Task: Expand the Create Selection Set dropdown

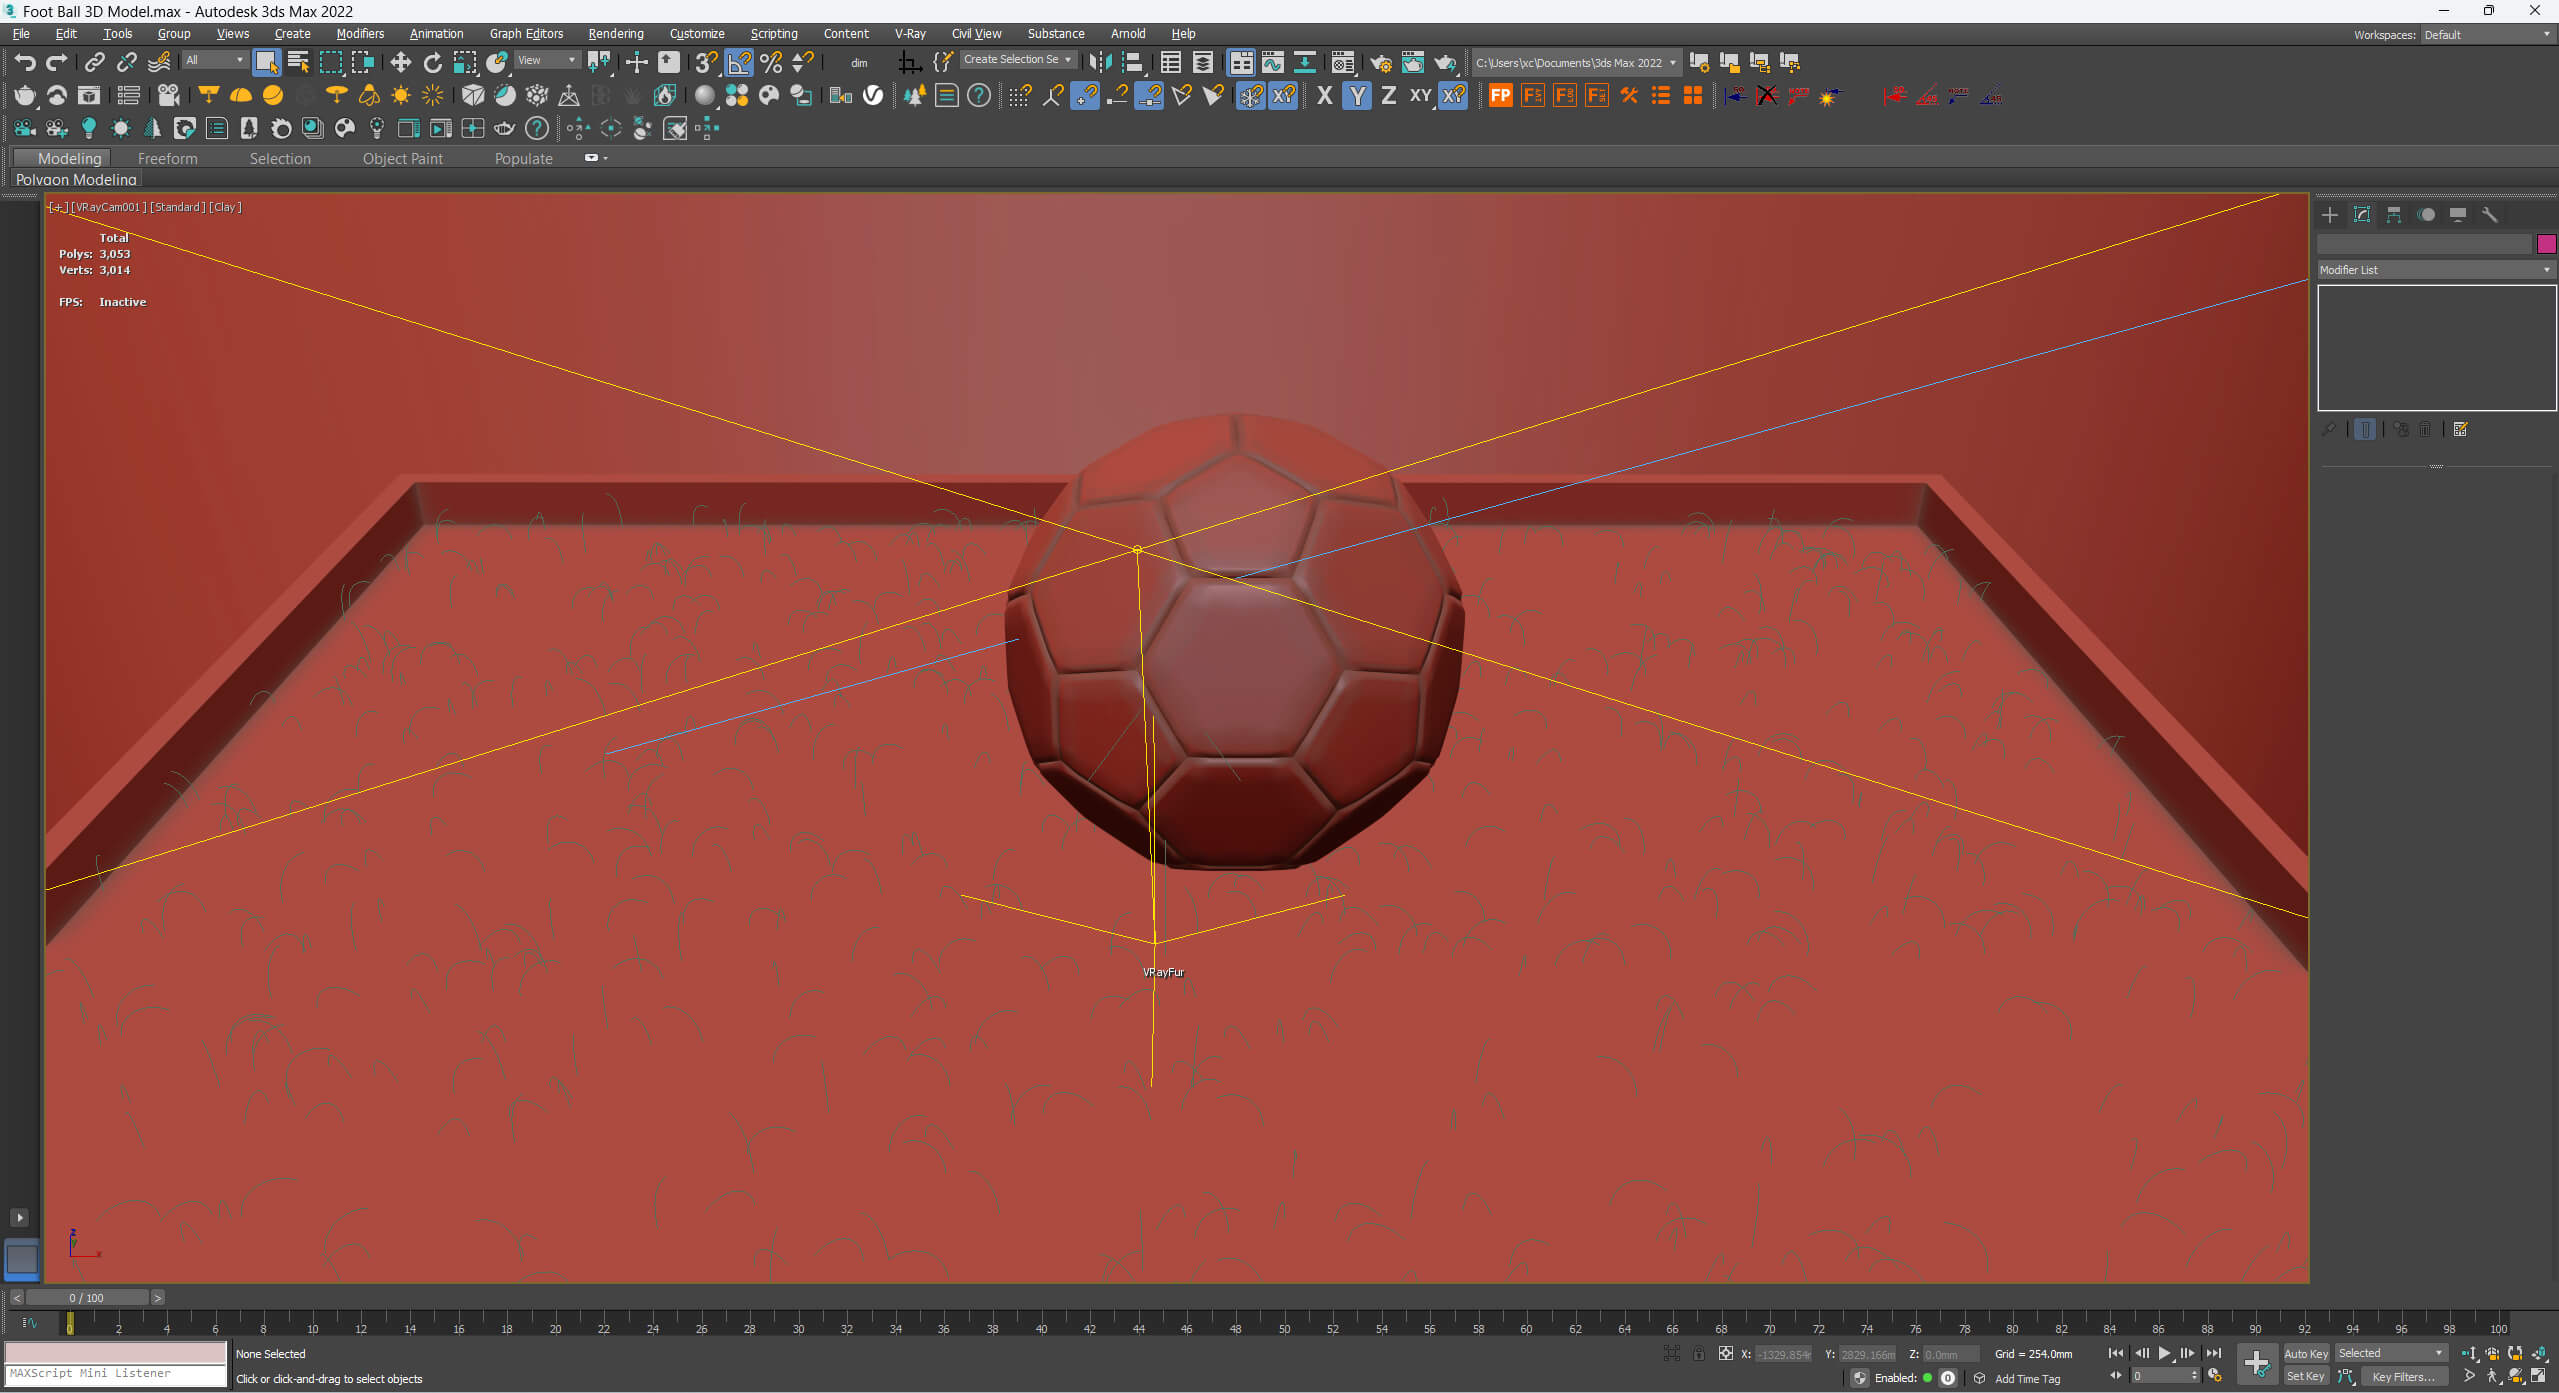Action: click(x=1018, y=60)
